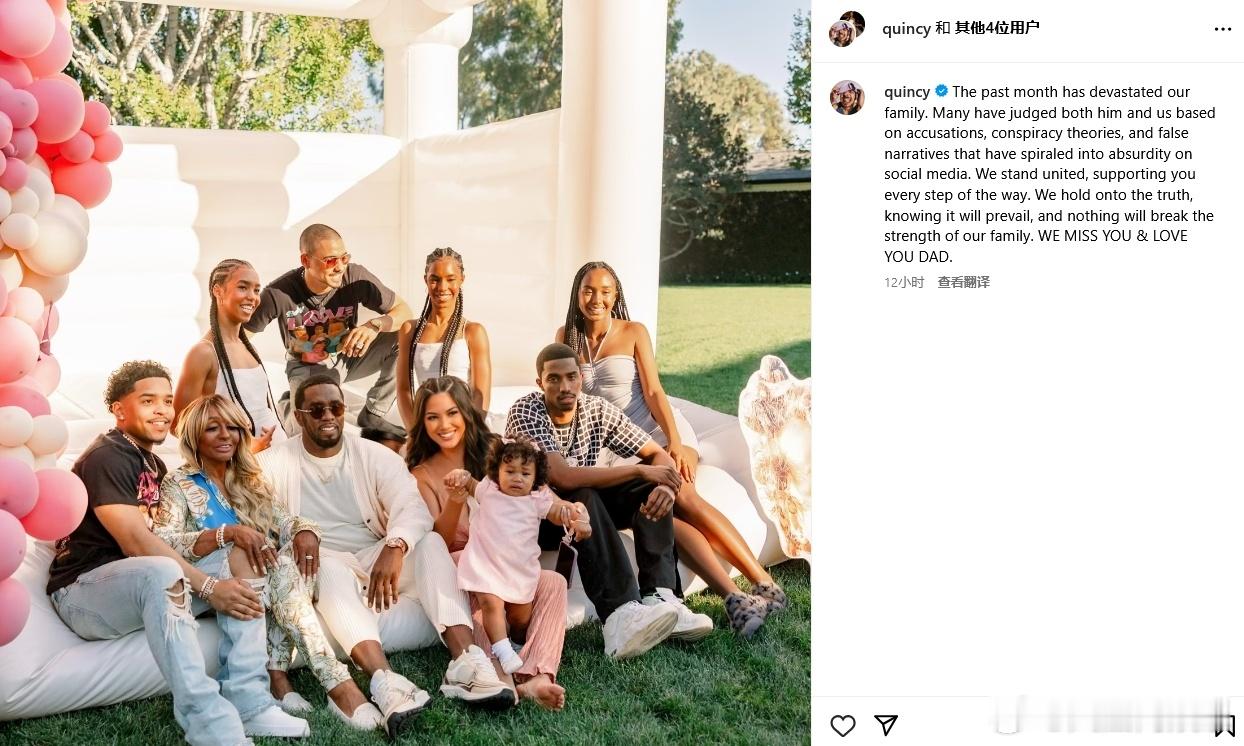The height and width of the screenshot is (746, 1244).
Task: Show the 其他4位用户 collaborators list
Action: pyautogui.click(x=997, y=28)
